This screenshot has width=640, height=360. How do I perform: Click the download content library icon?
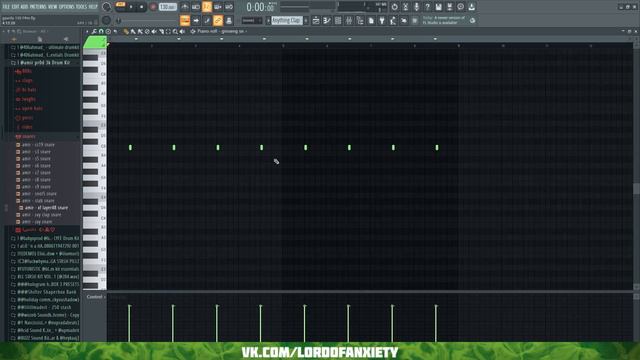pyautogui.click(x=471, y=7)
